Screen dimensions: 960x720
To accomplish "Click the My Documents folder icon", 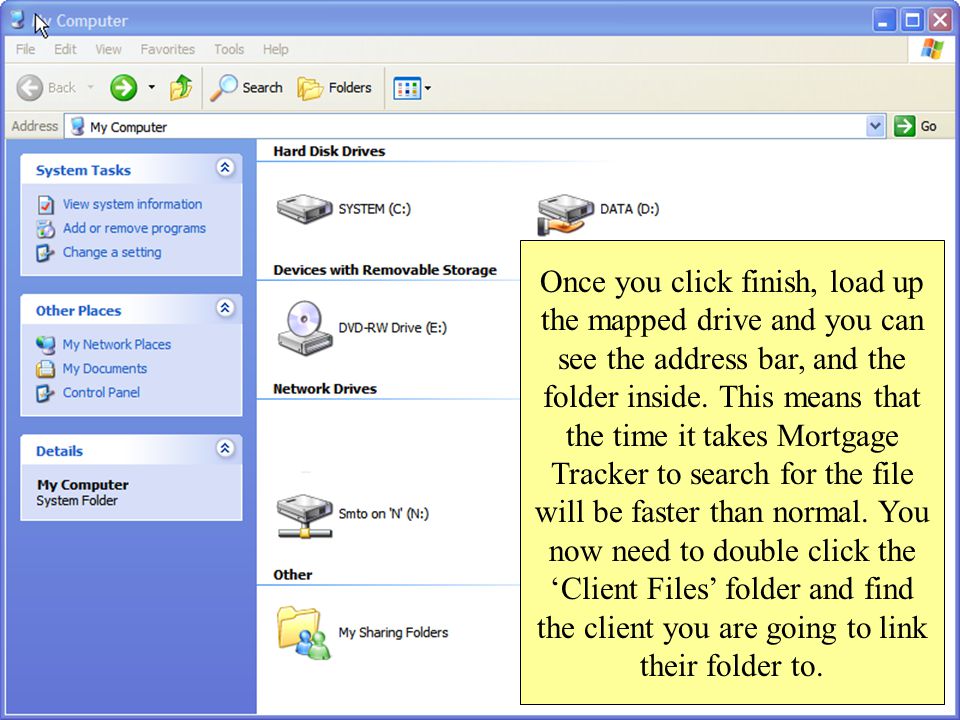I will tap(46, 369).
